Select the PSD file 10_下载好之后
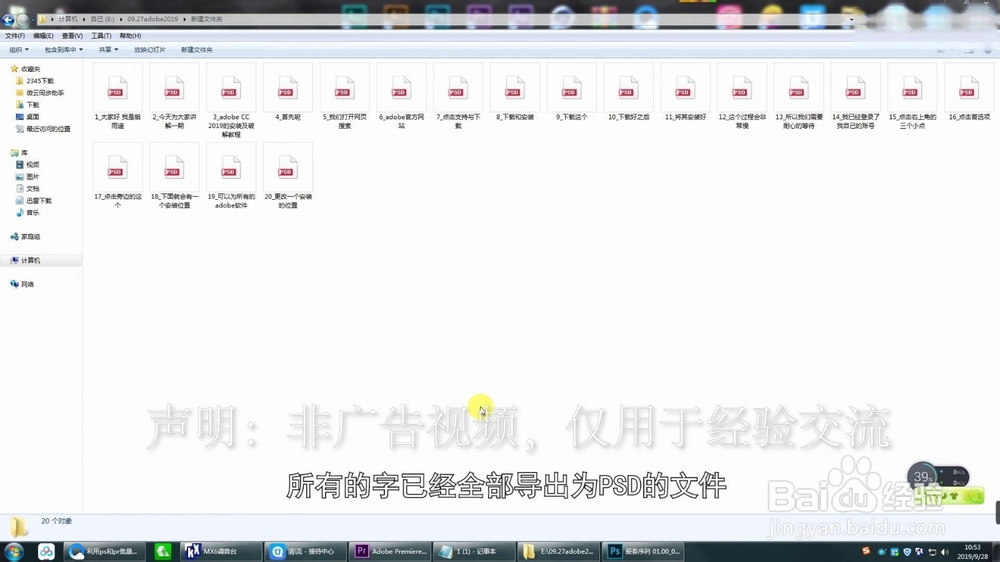The width and height of the screenshot is (1000, 562). coord(628,92)
